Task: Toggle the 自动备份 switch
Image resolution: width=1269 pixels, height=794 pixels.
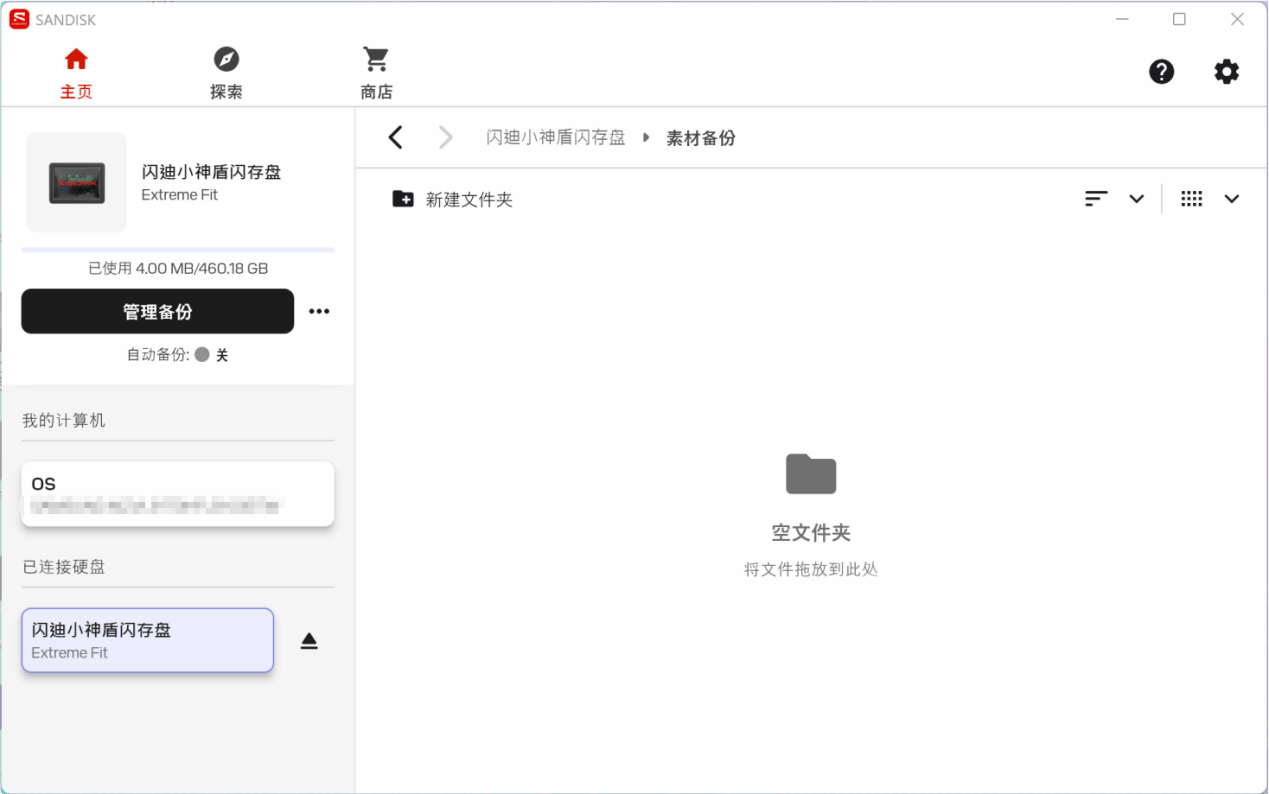Action: pos(203,355)
